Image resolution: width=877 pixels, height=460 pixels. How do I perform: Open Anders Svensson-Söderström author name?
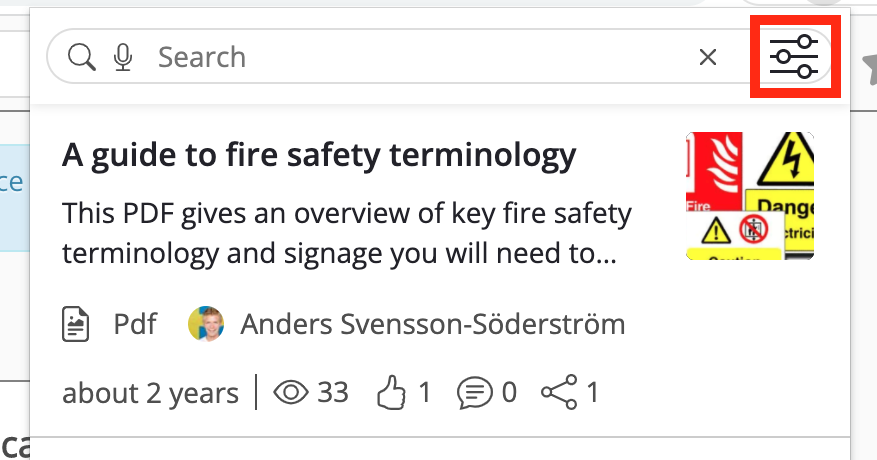click(432, 324)
